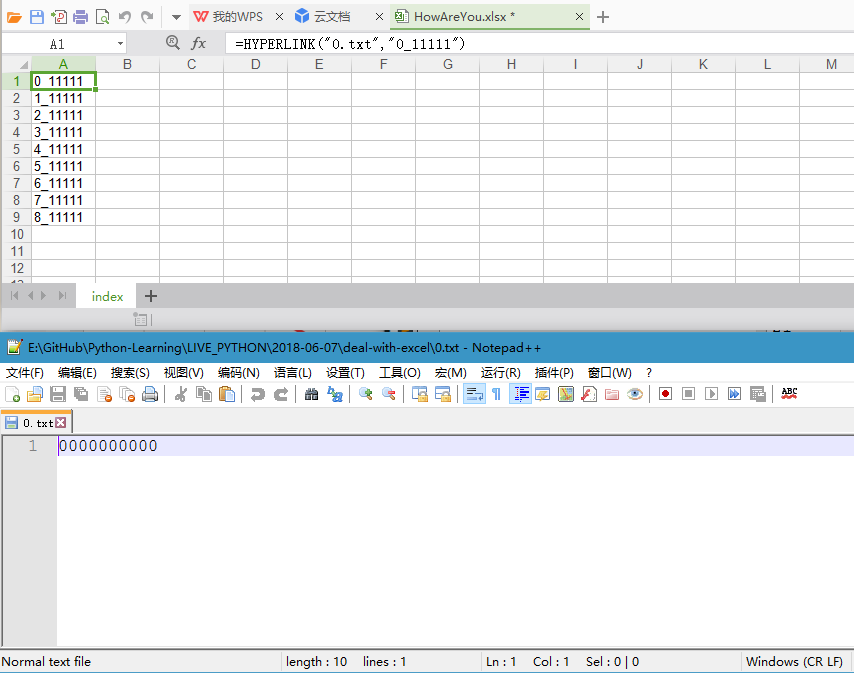Toggle show all characters pilcrow icon
Image resolution: width=854 pixels, height=673 pixels.
497,394
